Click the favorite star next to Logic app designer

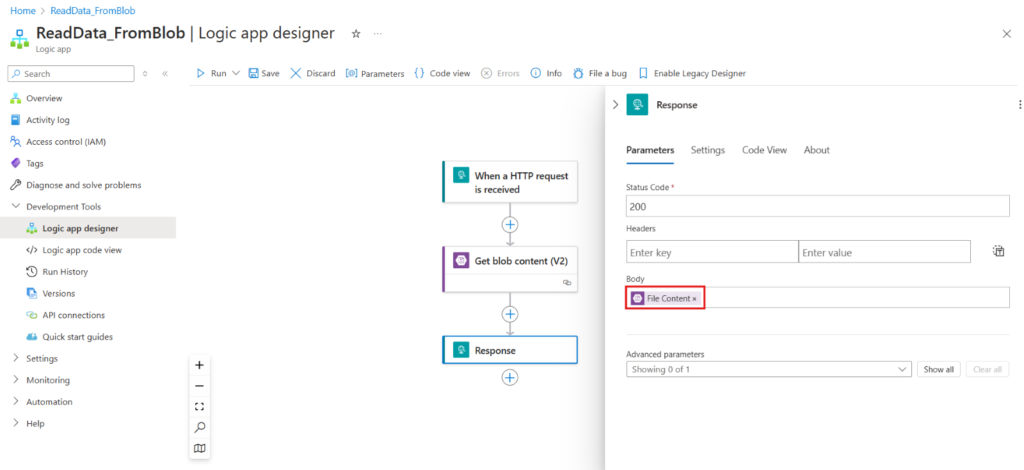(x=356, y=34)
